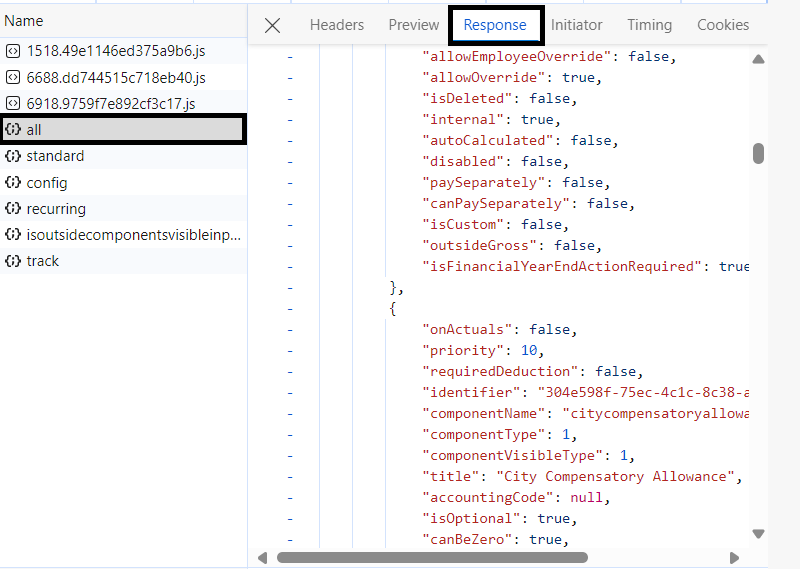Image resolution: width=800 pixels, height=569 pixels.
Task: Select the Response tab
Action: [495, 25]
